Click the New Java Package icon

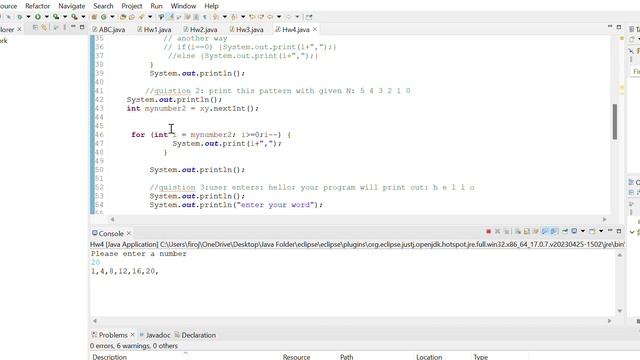[x=94, y=17]
